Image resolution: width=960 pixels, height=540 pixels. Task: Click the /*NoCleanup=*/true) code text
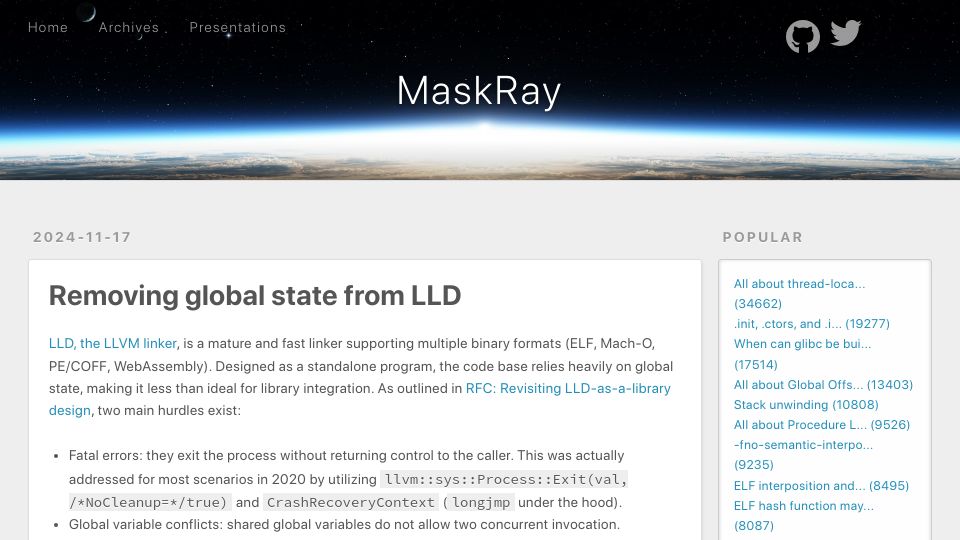point(148,503)
